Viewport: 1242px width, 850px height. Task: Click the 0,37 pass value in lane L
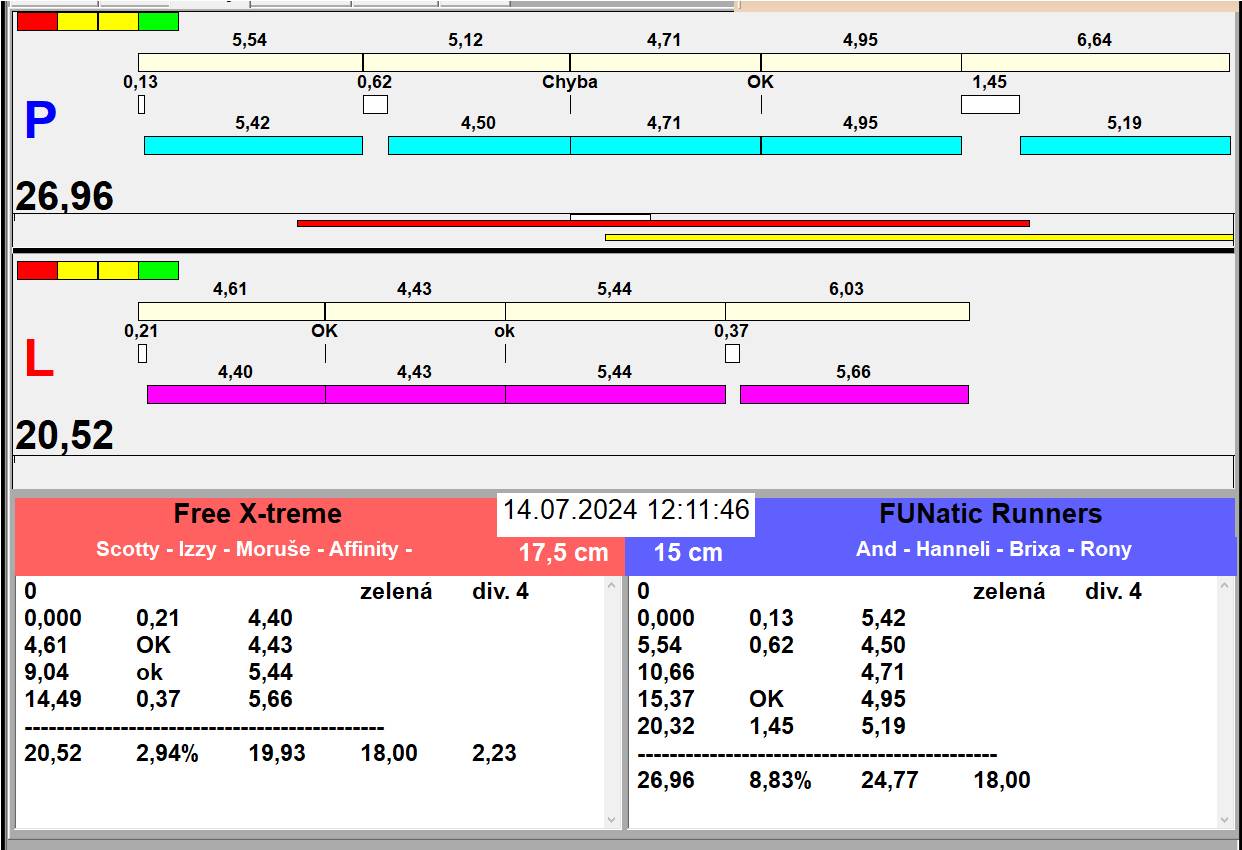click(731, 331)
